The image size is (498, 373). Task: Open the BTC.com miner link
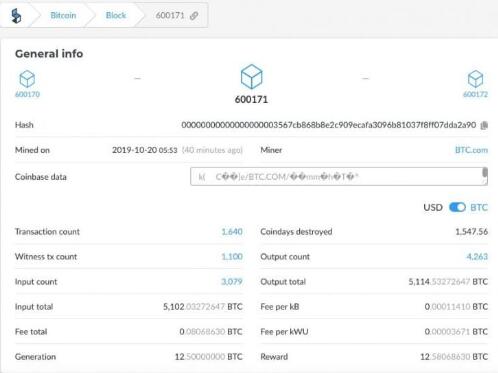pyautogui.click(x=471, y=150)
